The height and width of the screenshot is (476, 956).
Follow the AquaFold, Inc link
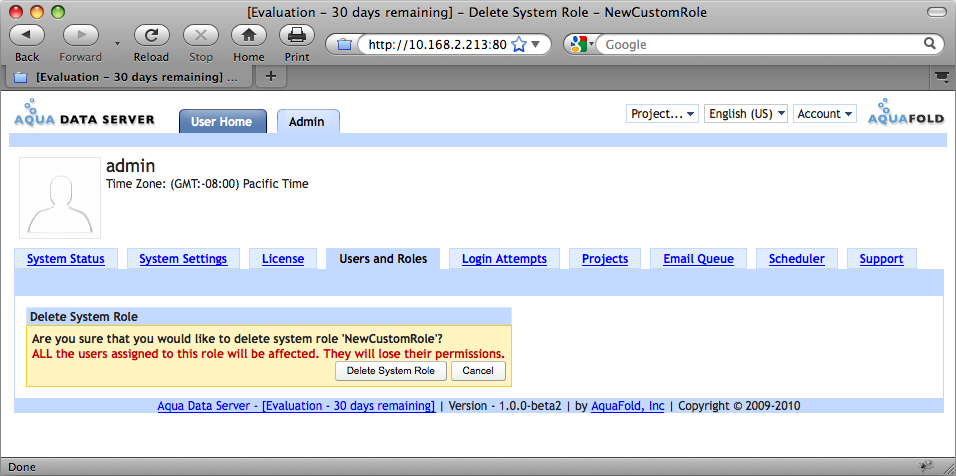pos(627,406)
